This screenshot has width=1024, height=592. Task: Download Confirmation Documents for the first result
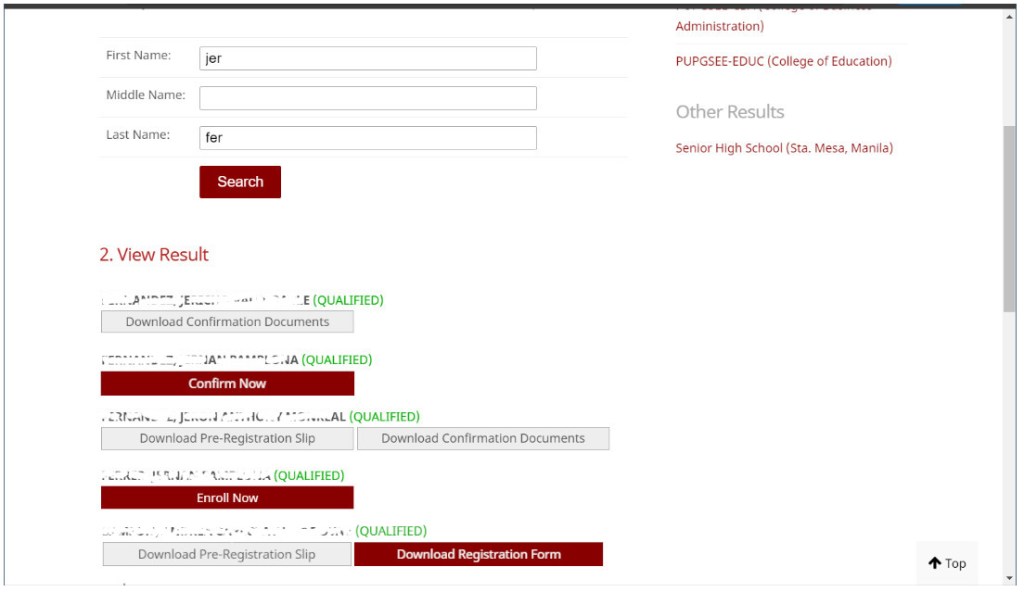[x=227, y=322]
